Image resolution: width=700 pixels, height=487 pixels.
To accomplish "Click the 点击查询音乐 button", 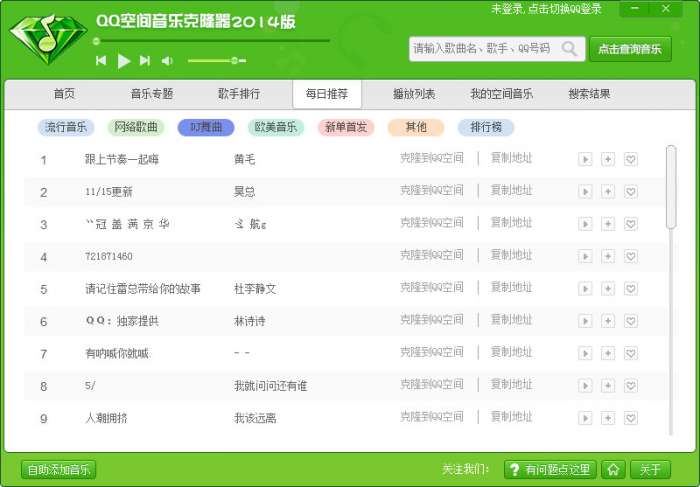I will [630, 49].
